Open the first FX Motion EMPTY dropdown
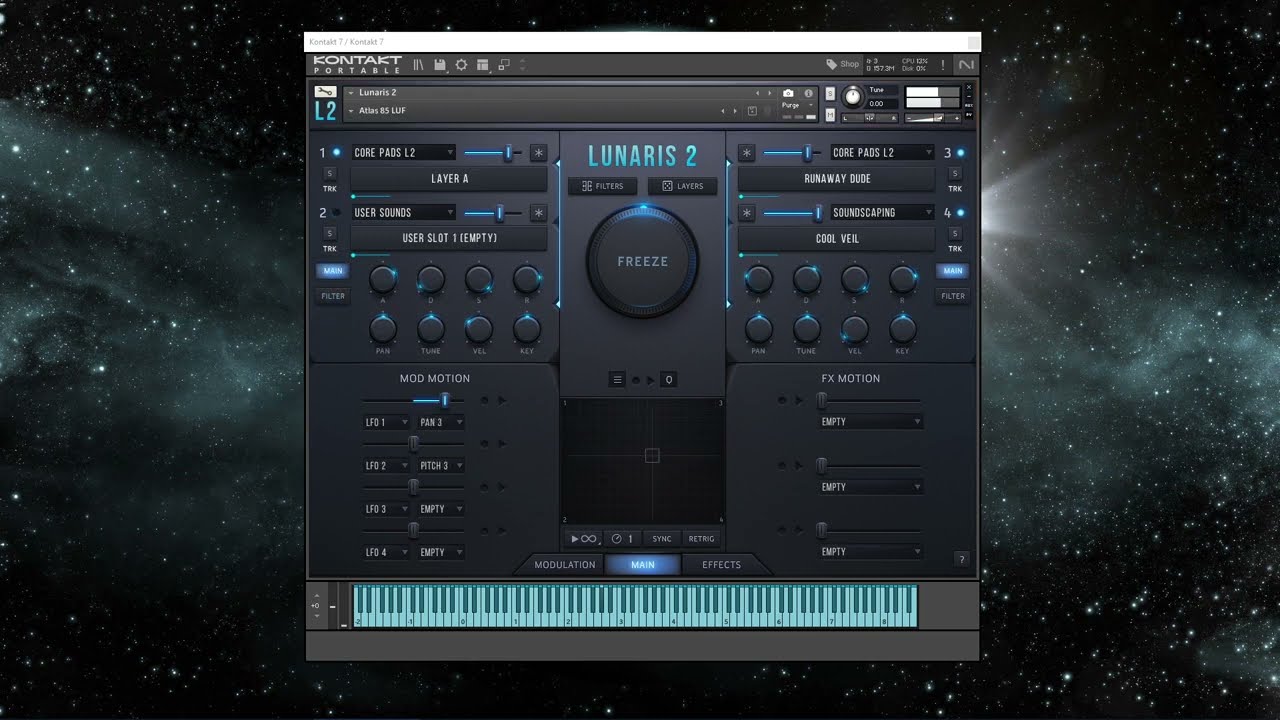Image resolution: width=1280 pixels, height=720 pixels. 870,422
